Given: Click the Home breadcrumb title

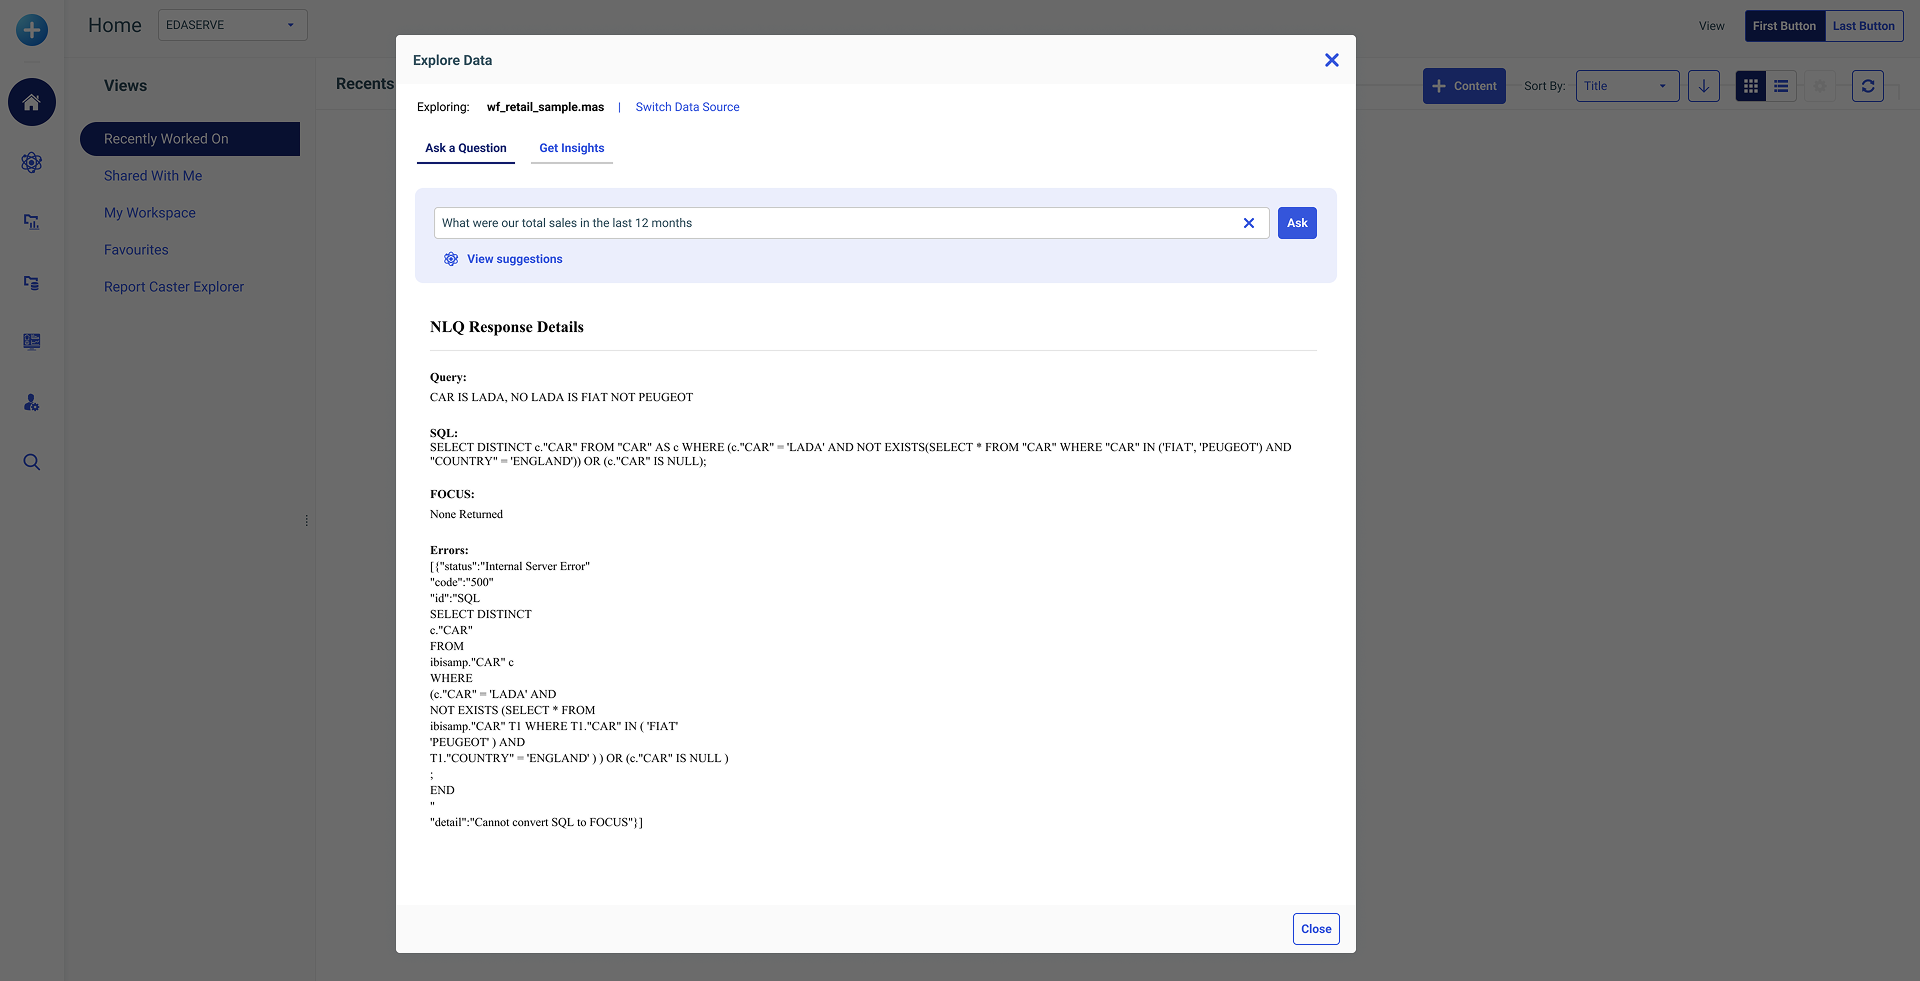Looking at the screenshot, I should pos(115,25).
